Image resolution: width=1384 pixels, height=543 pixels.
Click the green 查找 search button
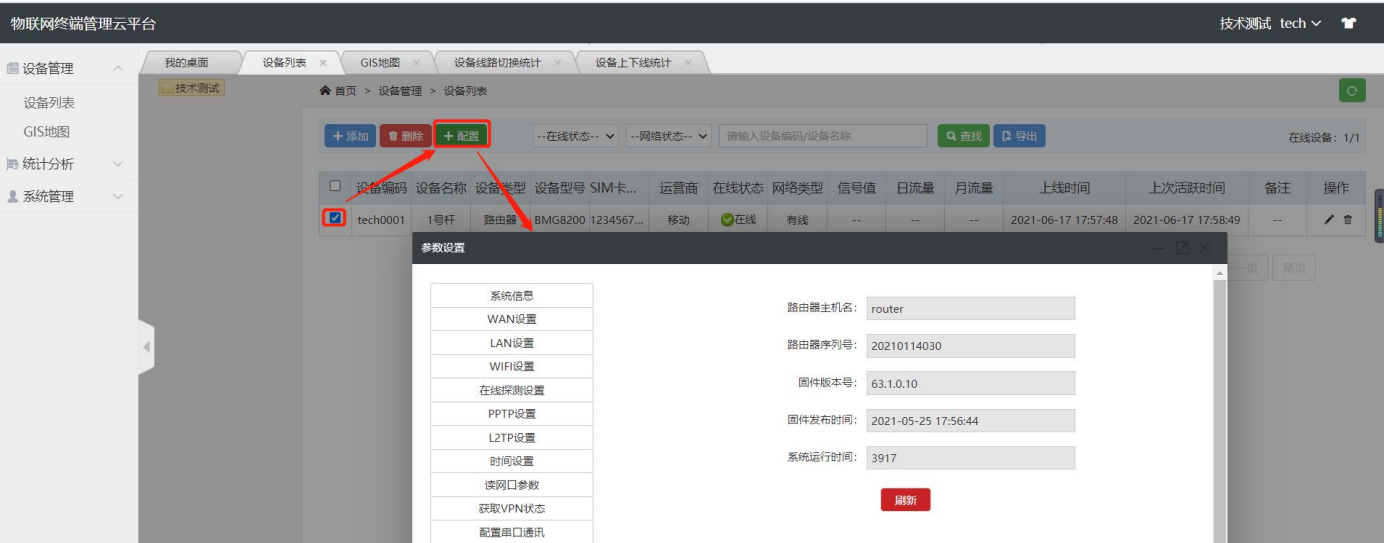tap(962, 136)
